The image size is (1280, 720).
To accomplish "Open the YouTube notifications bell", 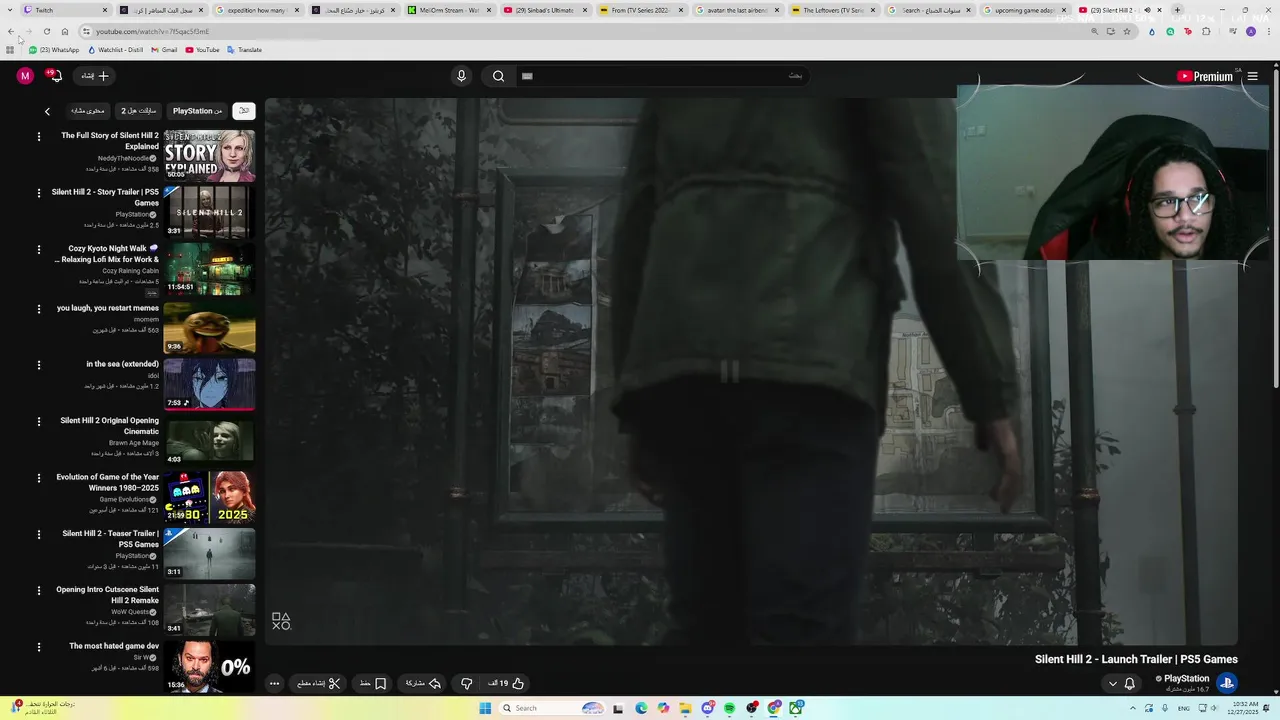I will 55,75.
